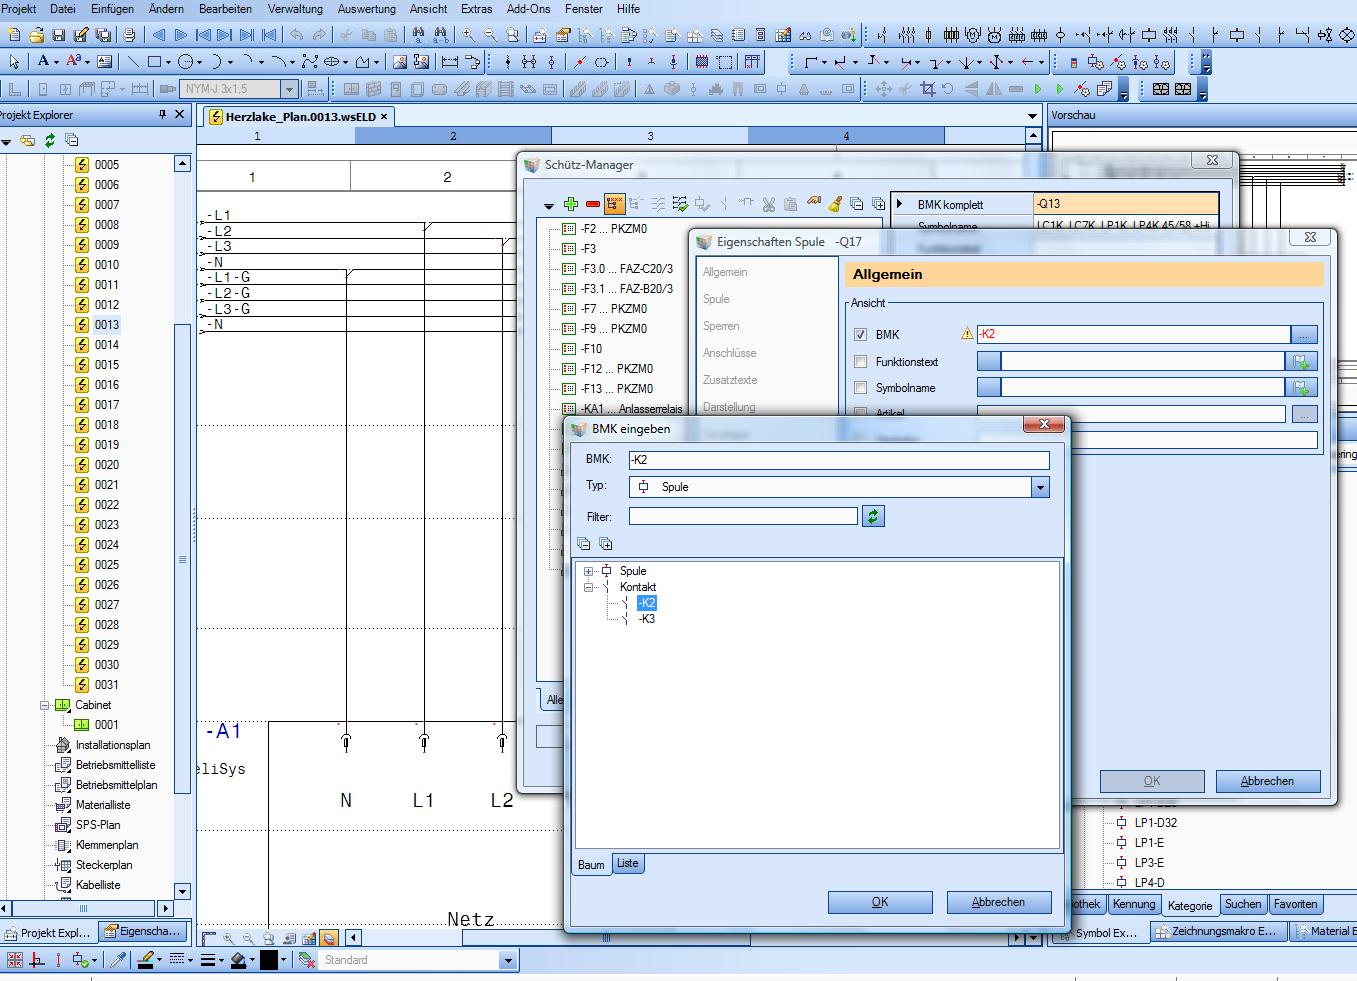The height and width of the screenshot is (981, 1357).
Task: Switch to the Liste tab in BMK dialog
Action: pos(627,863)
